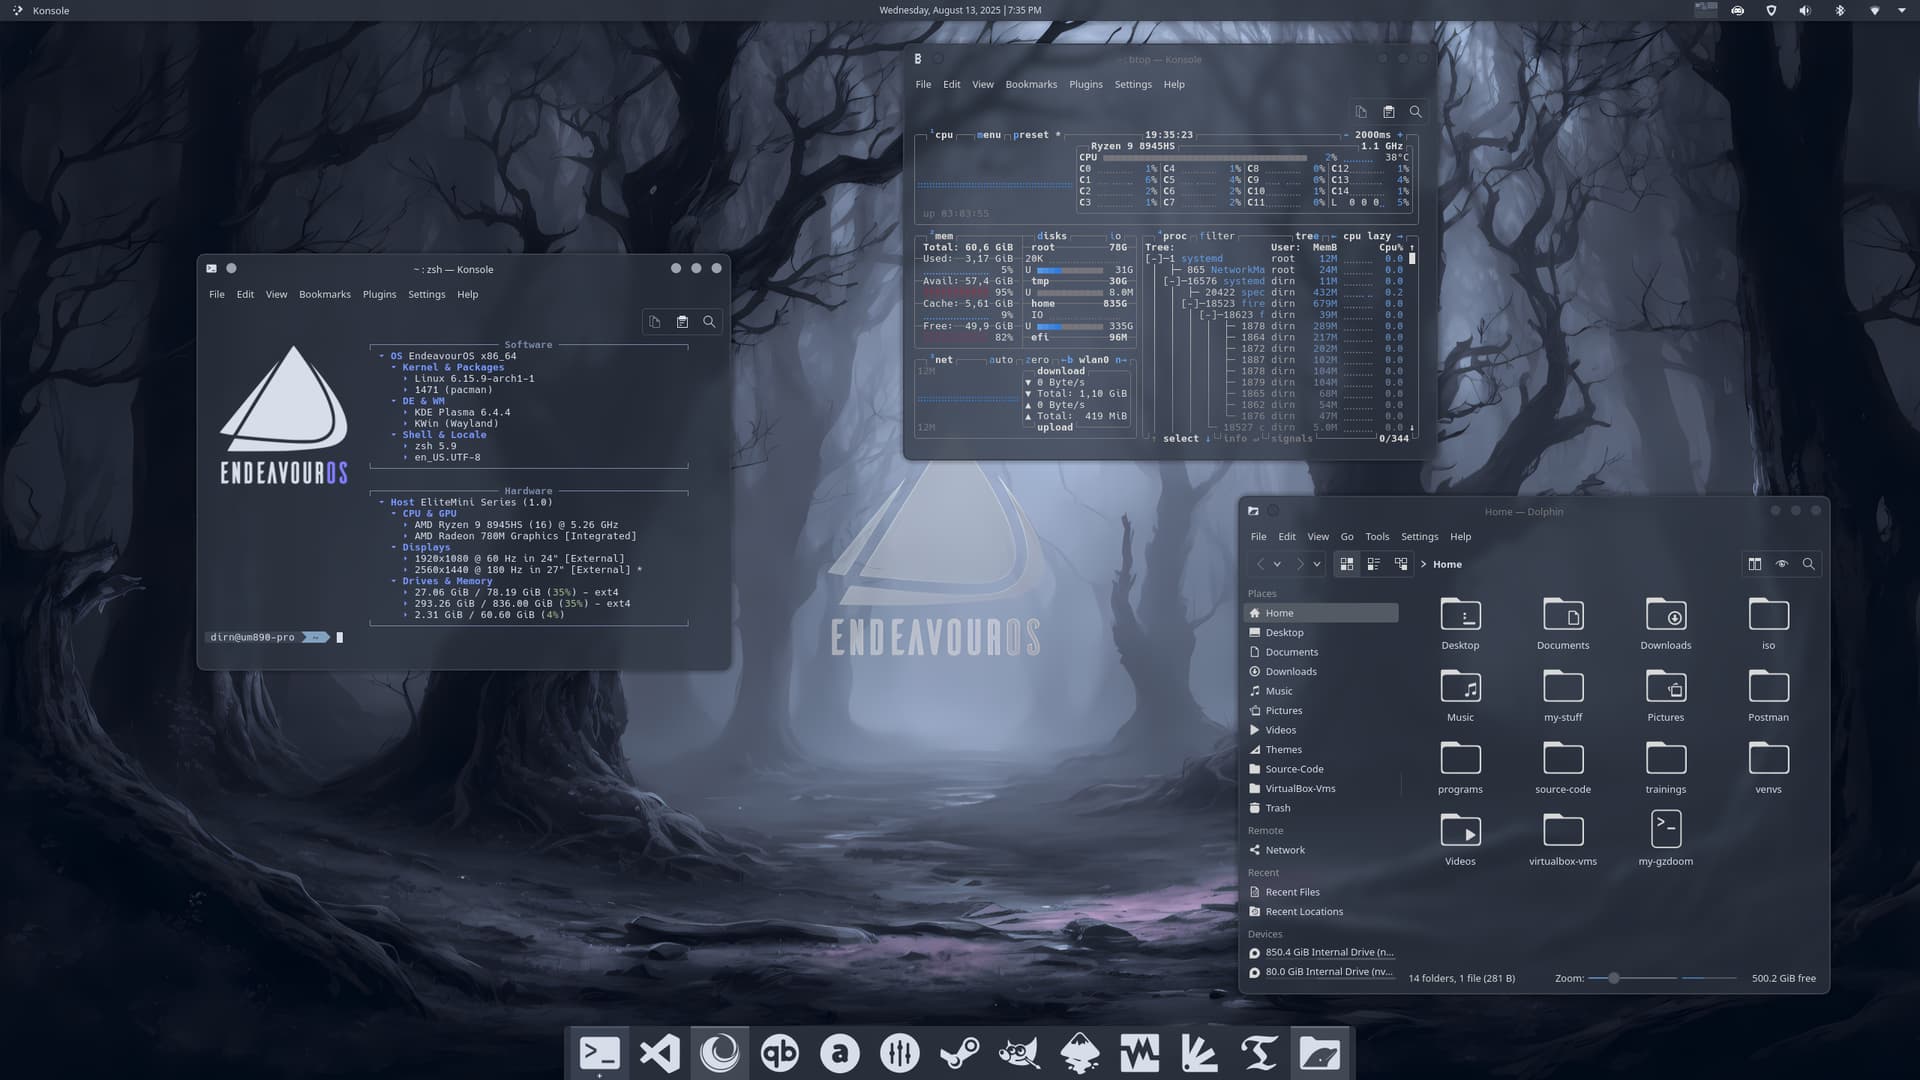1920x1080 pixels.
Task: Select Trash in the Places panel
Action: (1277, 808)
